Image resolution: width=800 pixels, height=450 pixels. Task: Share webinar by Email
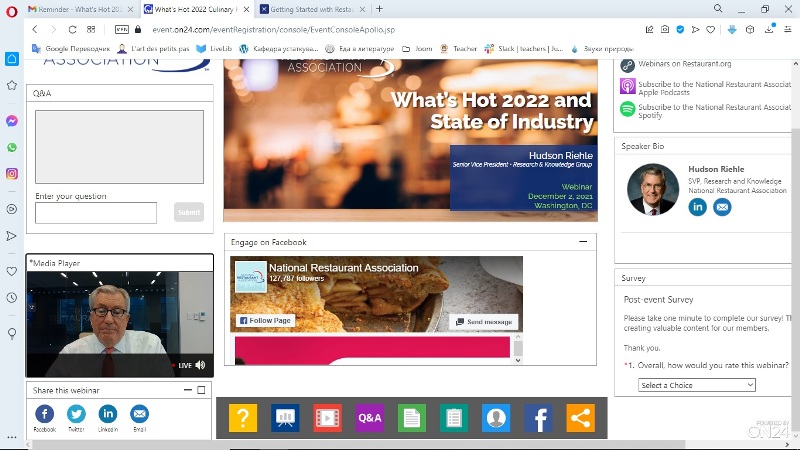139,414
